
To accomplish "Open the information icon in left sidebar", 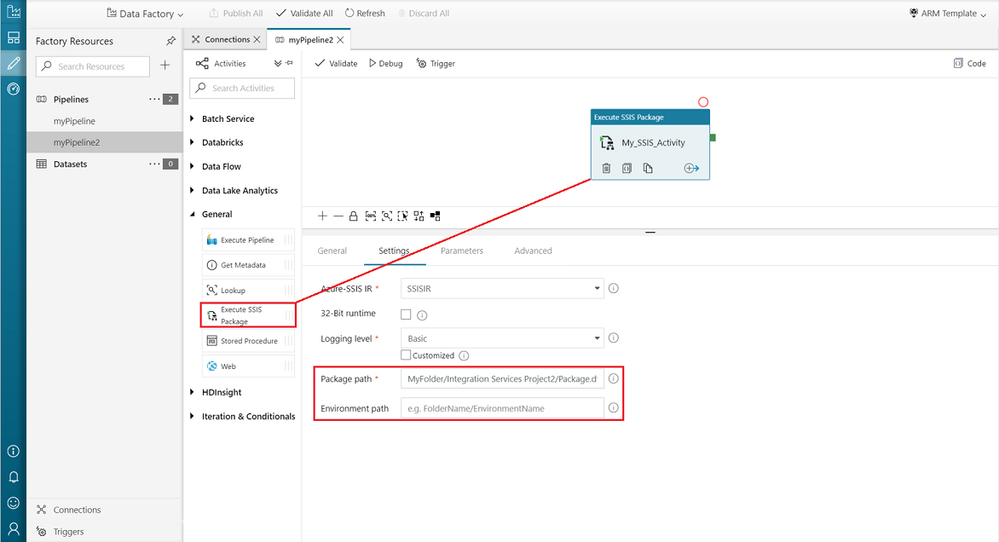I will click(13, 451).
